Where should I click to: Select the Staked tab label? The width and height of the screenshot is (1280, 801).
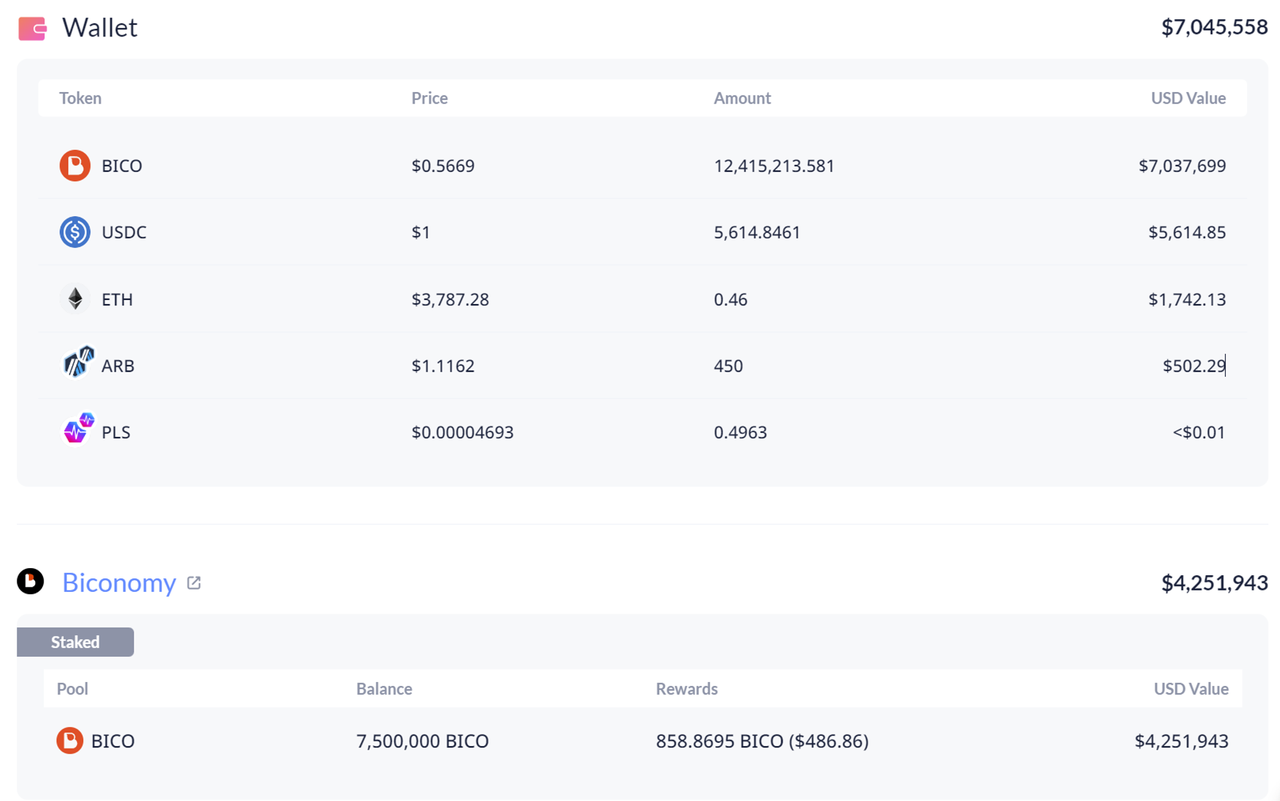[75, 642]
